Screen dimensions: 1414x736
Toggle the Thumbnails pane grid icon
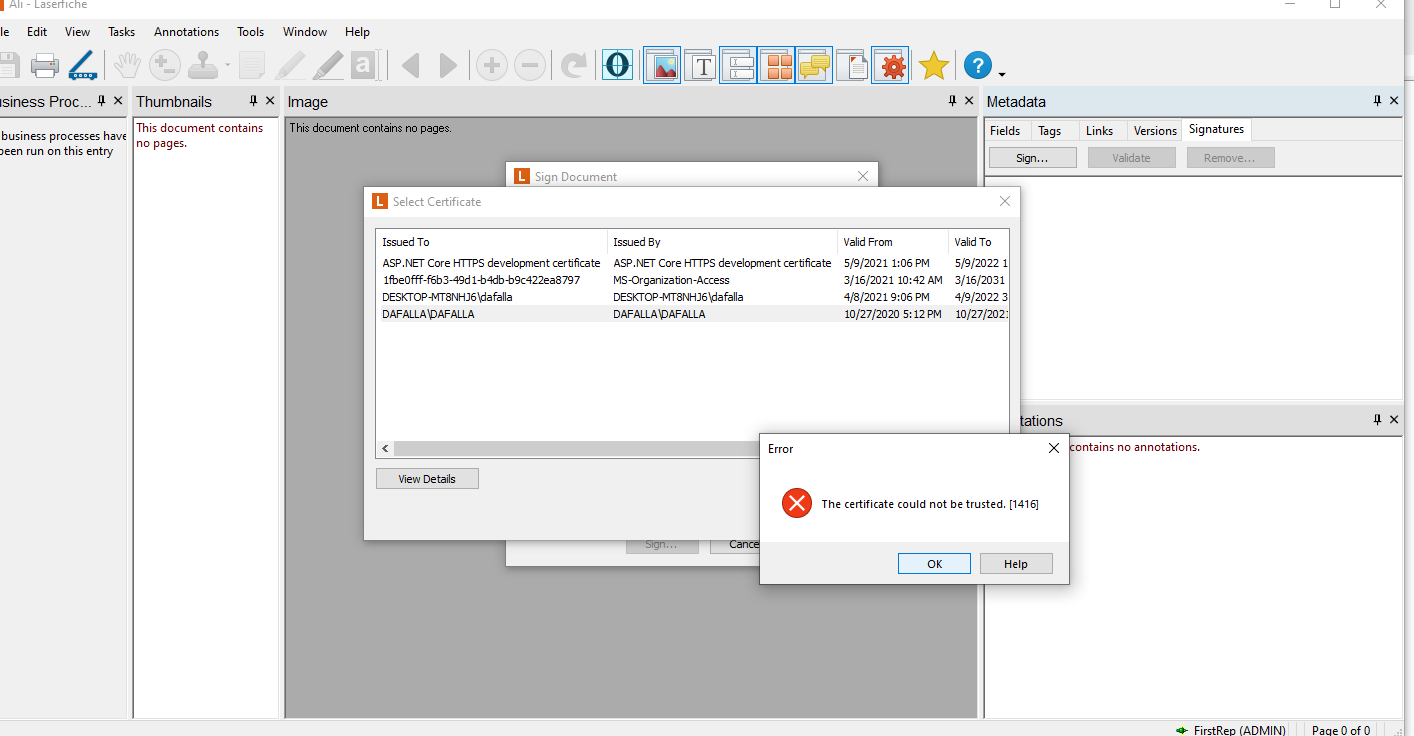click(776, 66)
